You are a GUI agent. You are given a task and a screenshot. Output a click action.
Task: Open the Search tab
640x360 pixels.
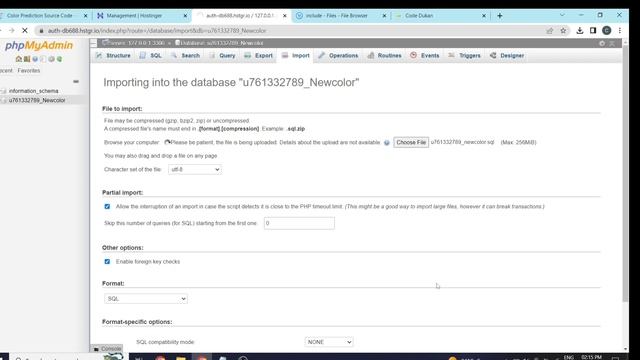[186, 56]
